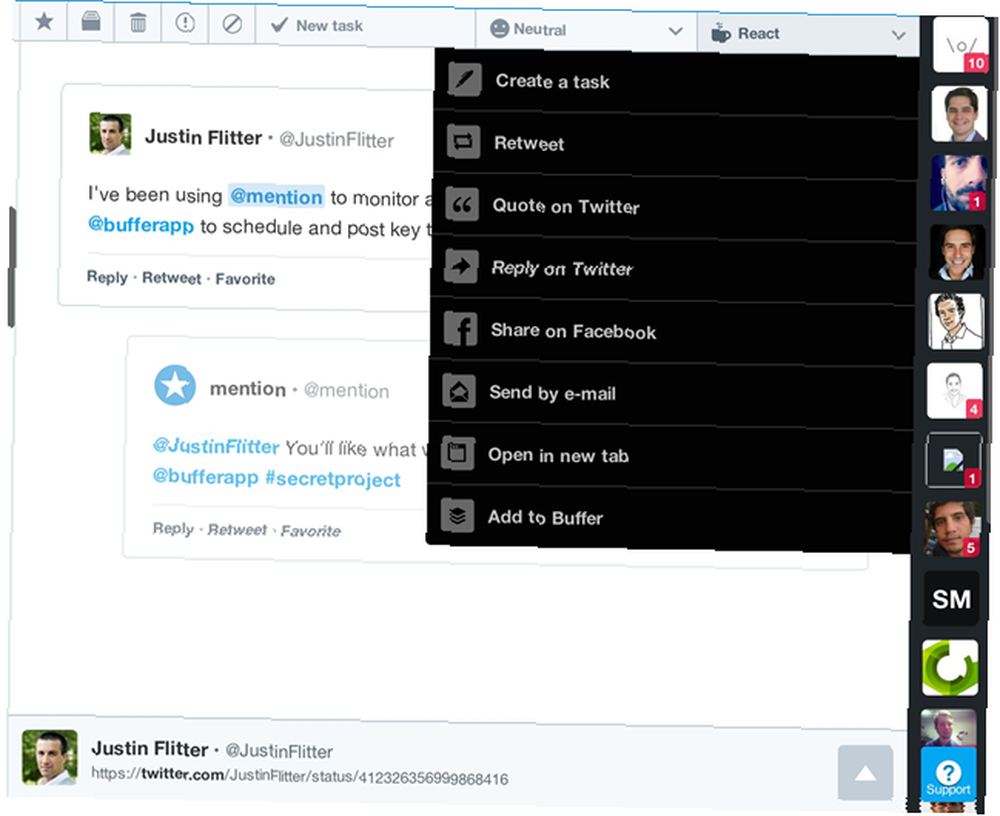
Task: Select bearded man avatar with 1 badge
Action: coord(958,183)
